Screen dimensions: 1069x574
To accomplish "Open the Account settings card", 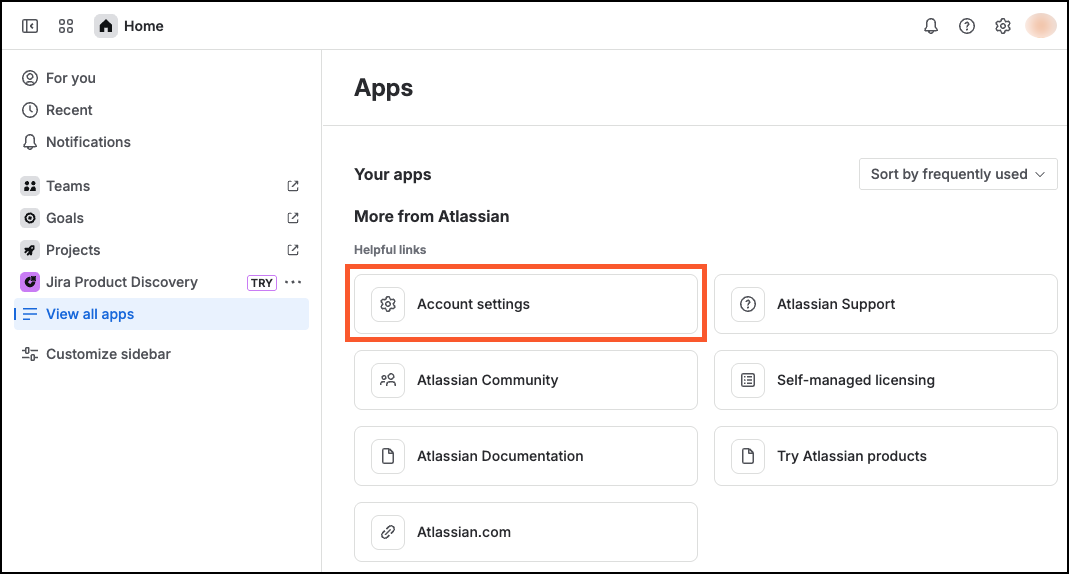I will [526, 304].
